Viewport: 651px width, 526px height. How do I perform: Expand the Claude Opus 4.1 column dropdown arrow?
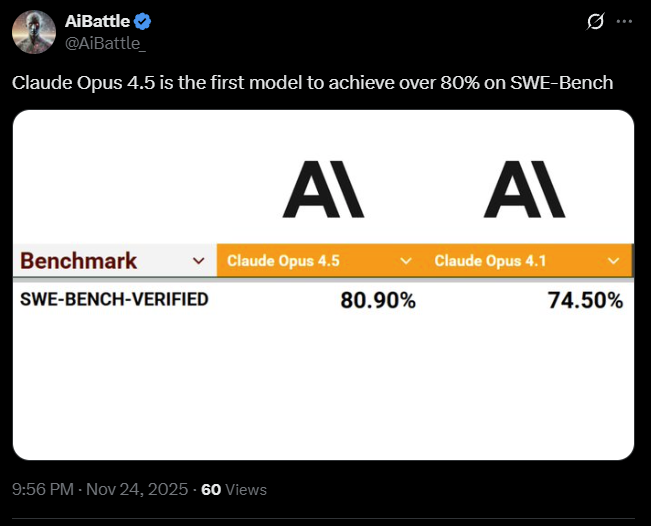pyautogui.click(x=614, y=261)
